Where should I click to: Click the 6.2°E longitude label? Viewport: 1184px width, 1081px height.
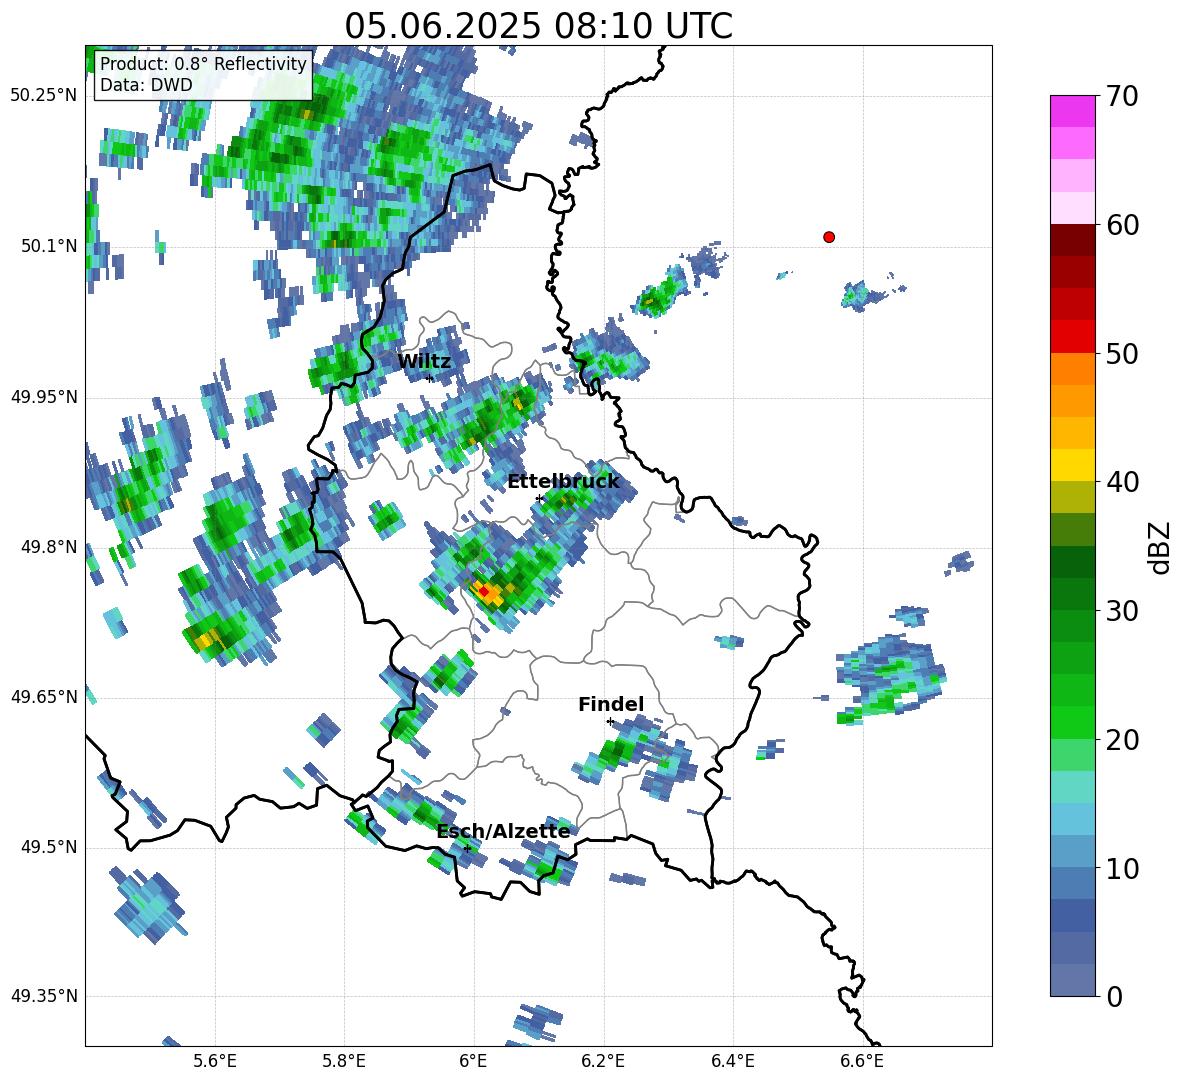coord(603,1061)
